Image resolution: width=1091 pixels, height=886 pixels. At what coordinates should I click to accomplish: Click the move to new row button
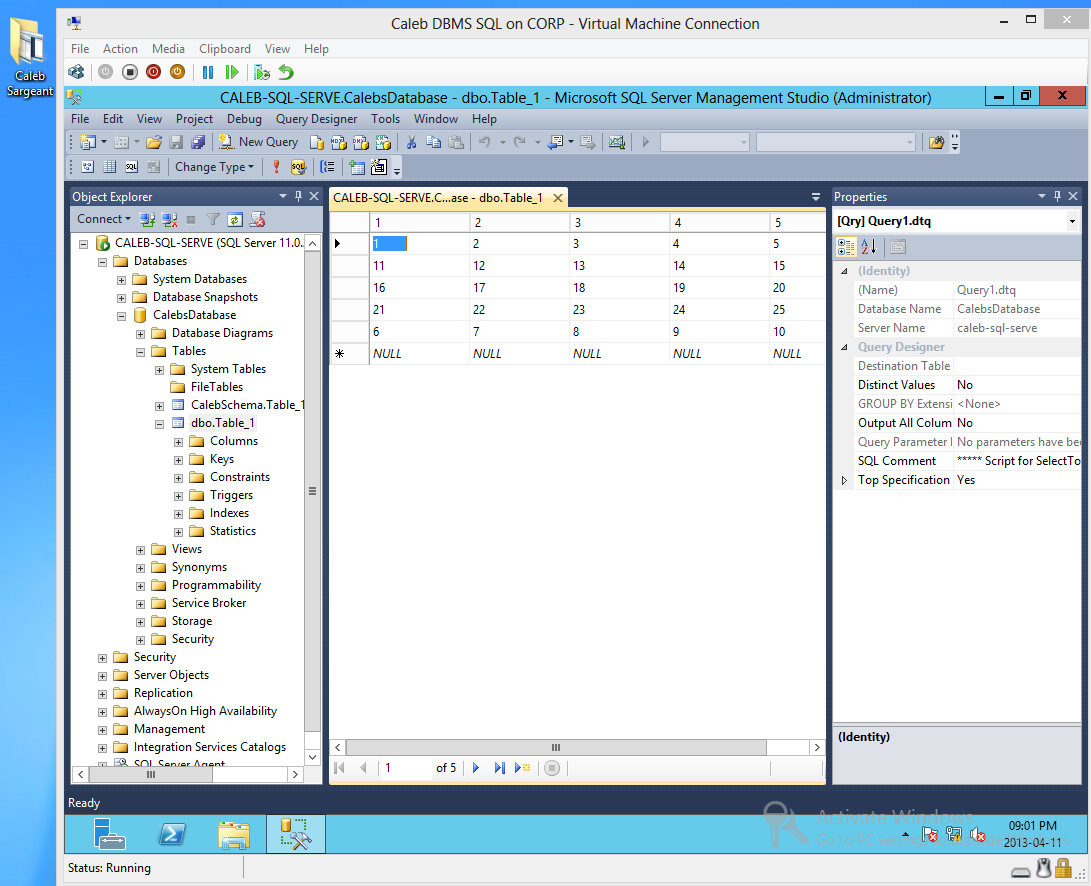pos(523,768)
